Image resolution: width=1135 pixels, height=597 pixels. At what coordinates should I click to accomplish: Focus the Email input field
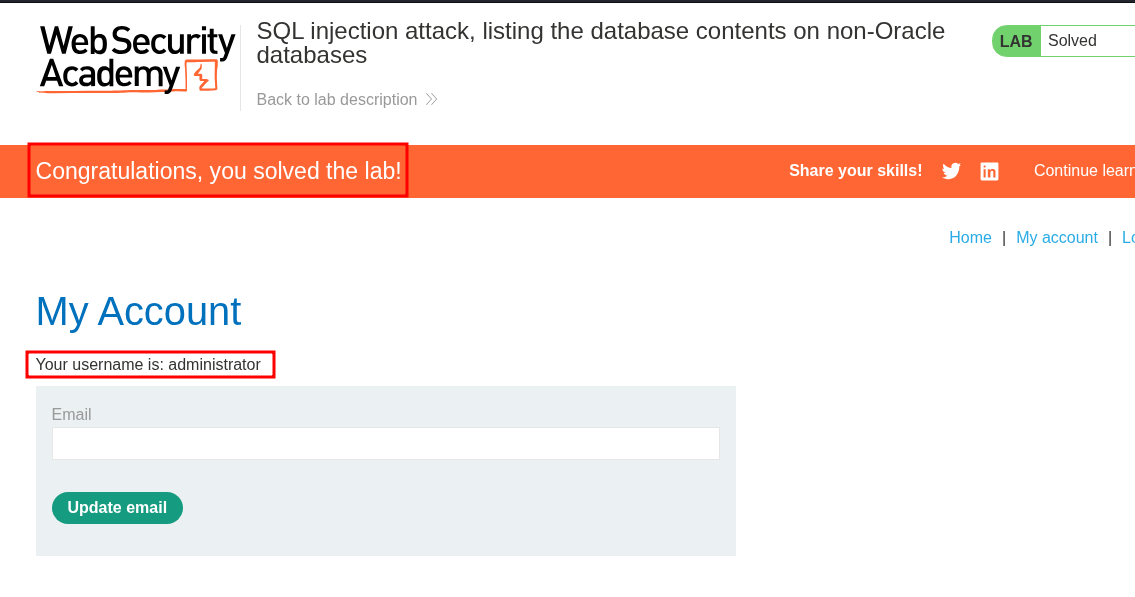tap(385, 443)
